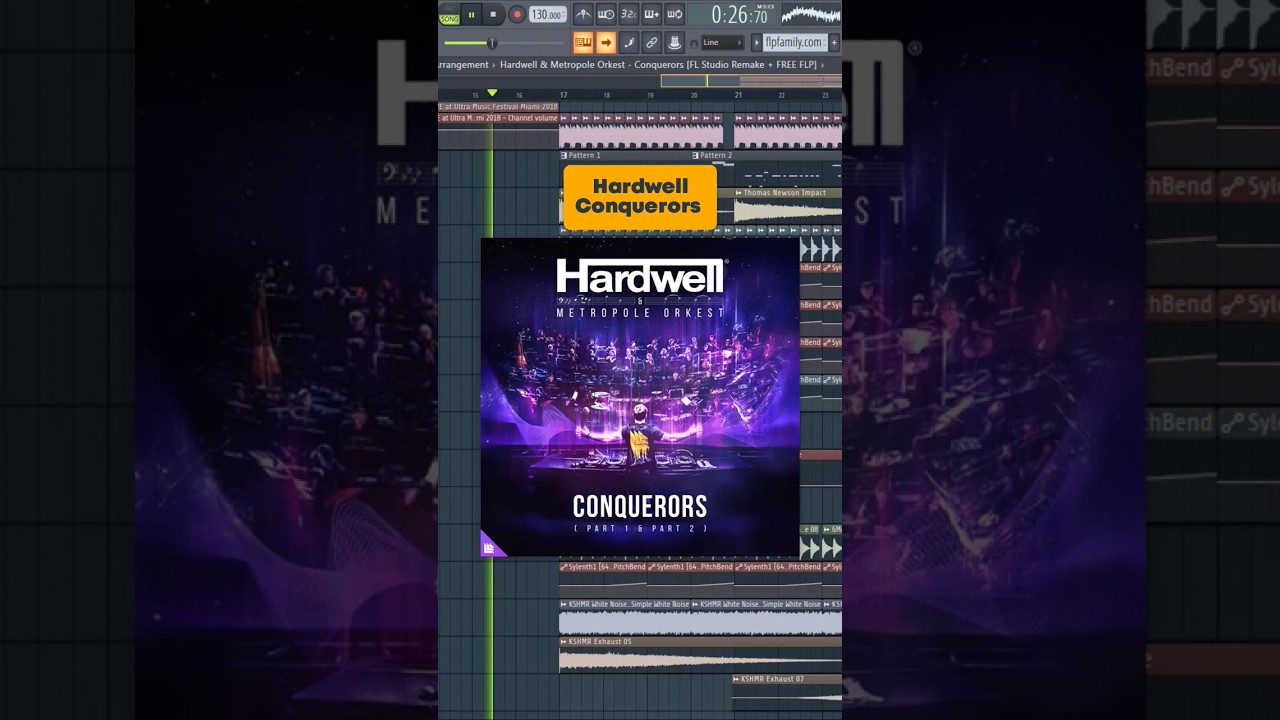Screen dimensions: 1280x720
Task: Click the main green slider knob
Action: [x=492, y=43]
